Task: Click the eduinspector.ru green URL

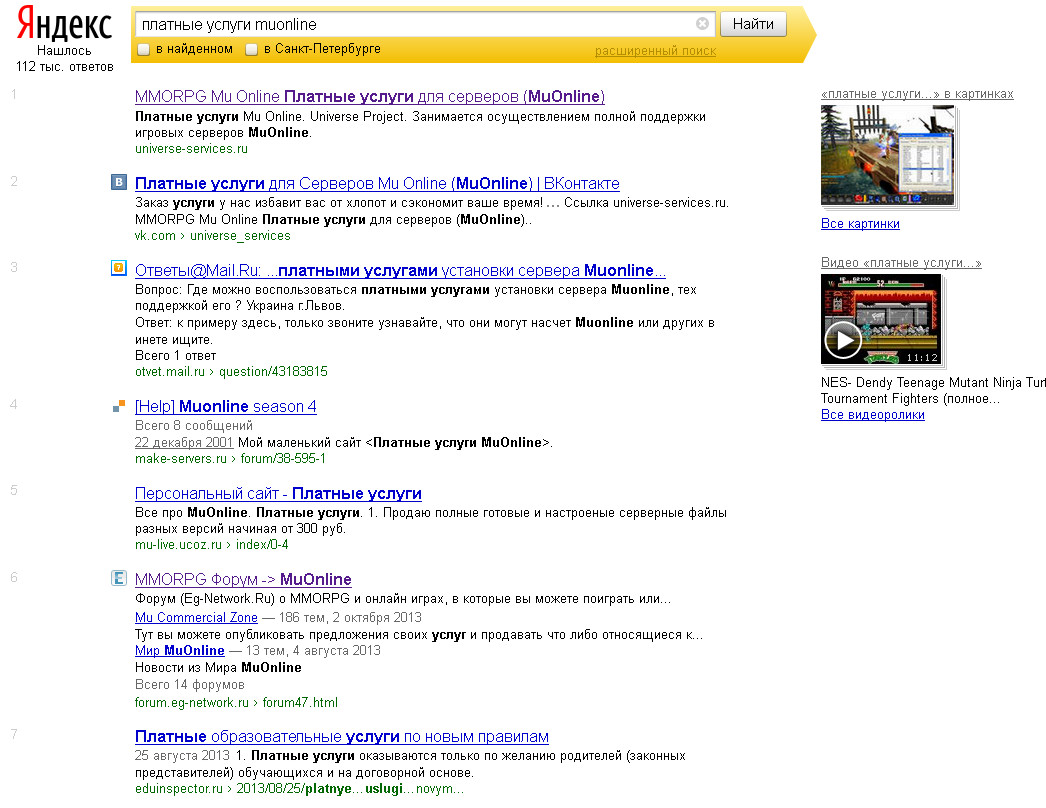Action: (x=179, y=789)
